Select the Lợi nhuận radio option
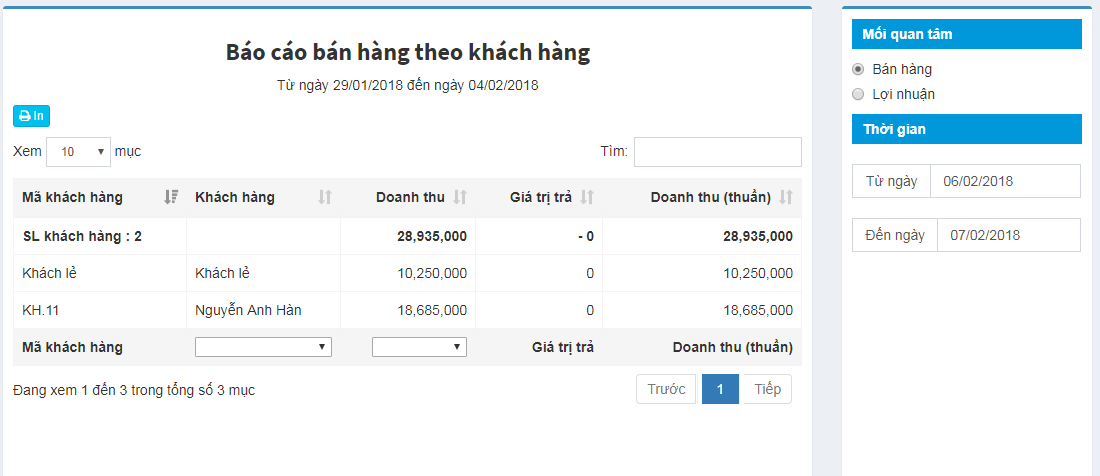 pos(857,94)
